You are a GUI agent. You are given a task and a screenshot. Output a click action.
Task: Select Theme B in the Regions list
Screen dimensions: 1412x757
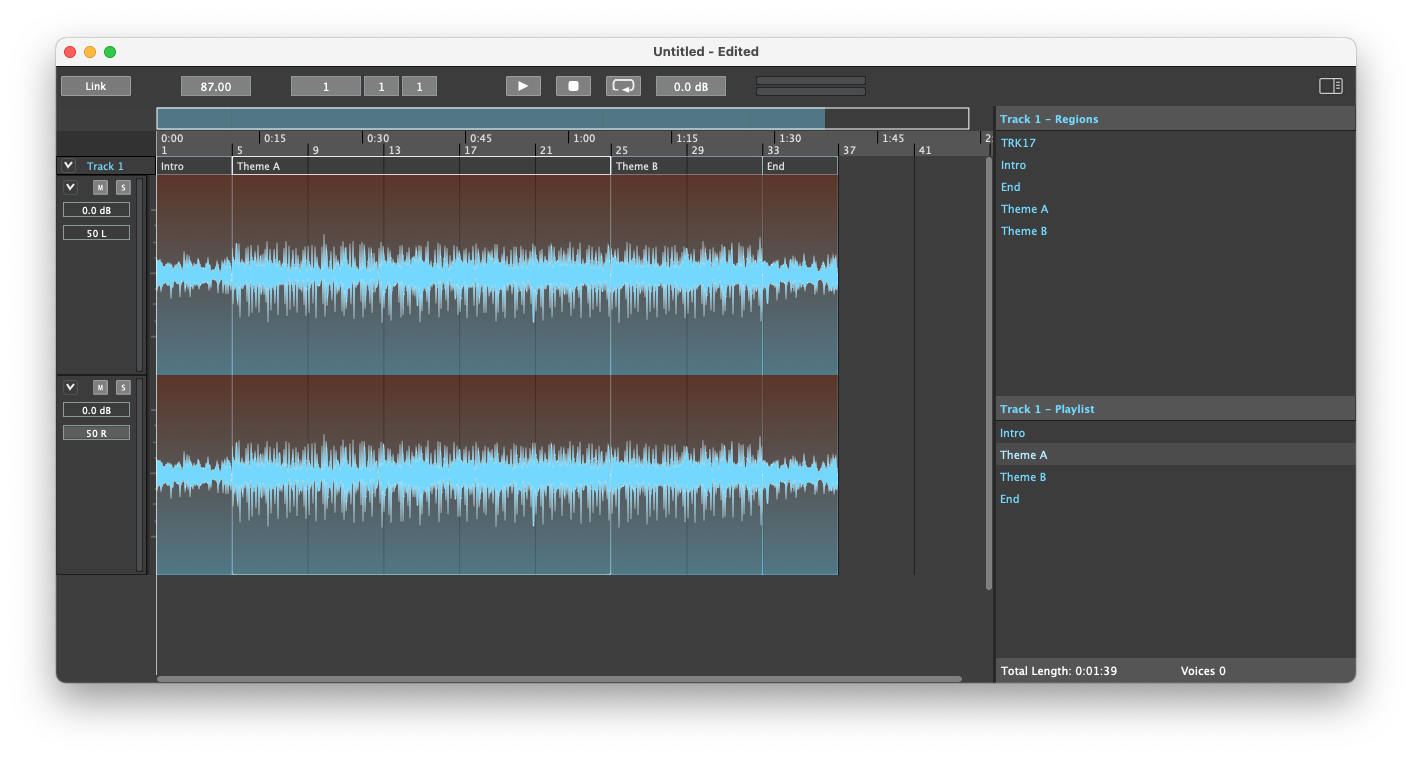pos(1024,231)
